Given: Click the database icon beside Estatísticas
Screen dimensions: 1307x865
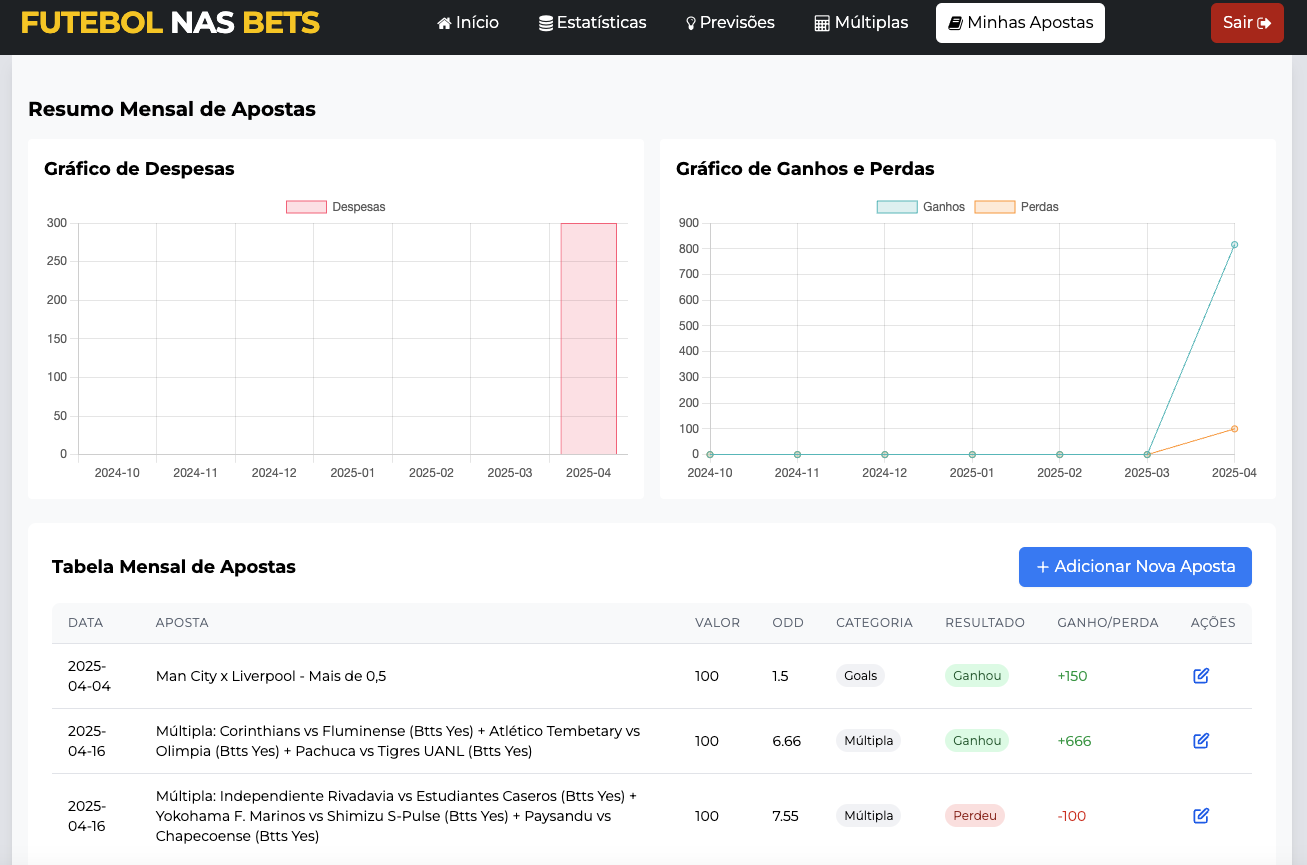Looking at the screenshot, I should (546, 23).
